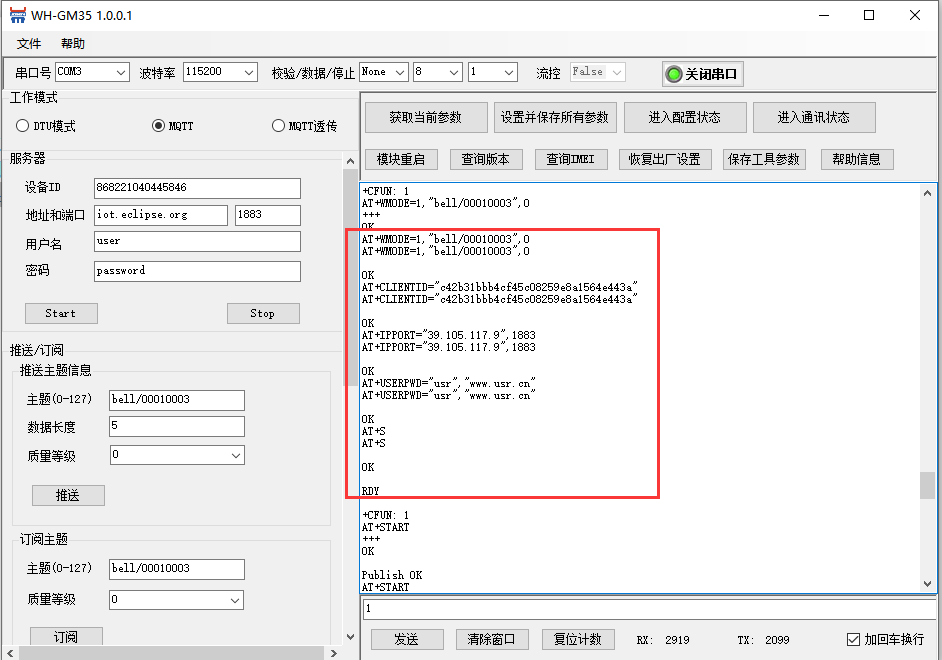Click the device ID input field
The width and height of the screenshot is (942, 660).
pos(196,188)
